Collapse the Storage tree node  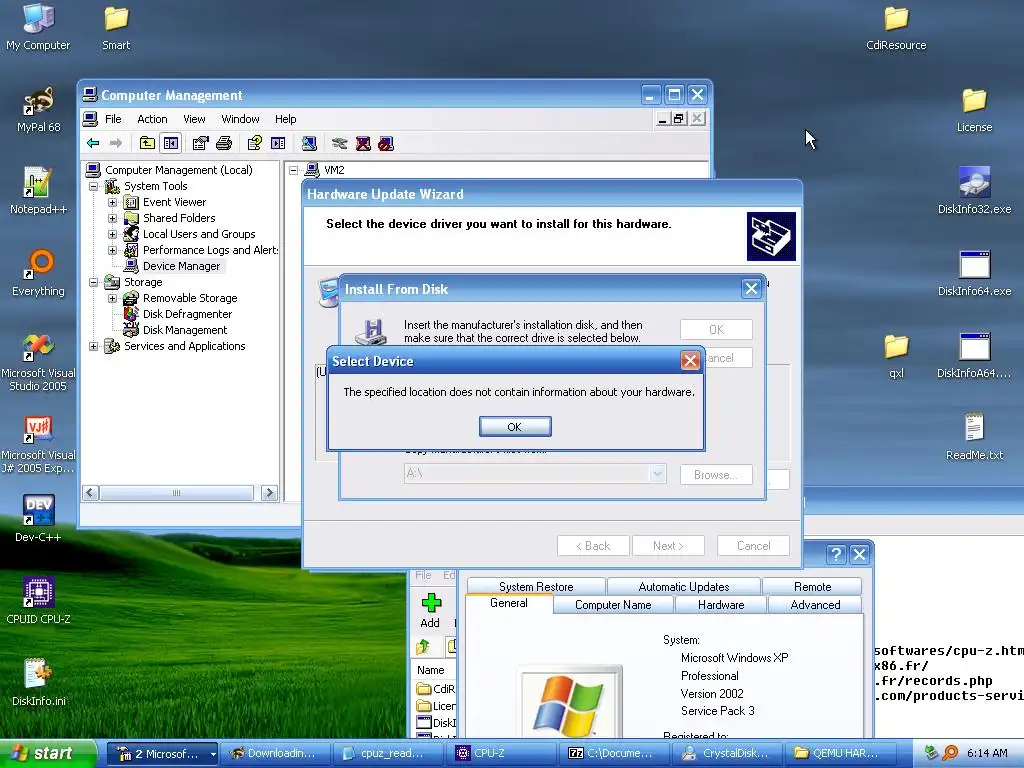tap(93, 282)
